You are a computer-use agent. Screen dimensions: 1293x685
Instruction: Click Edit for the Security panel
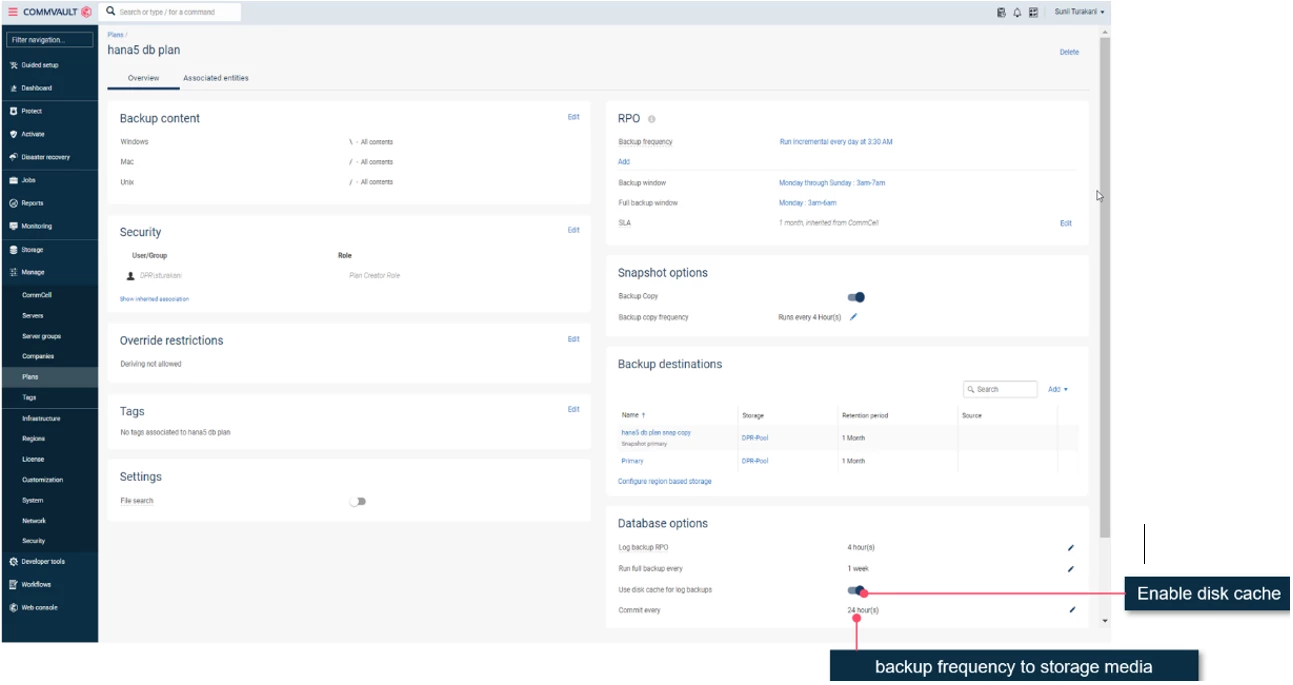pyautogui.click(x=573, y=230)
